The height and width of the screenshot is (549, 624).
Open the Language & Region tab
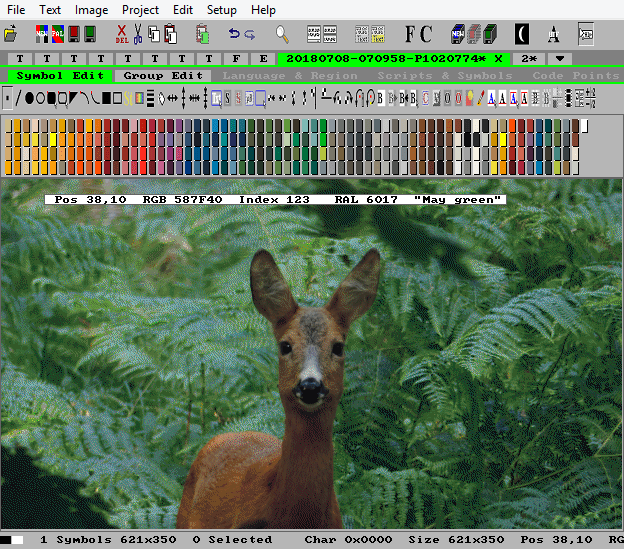(x=290, y=76)
